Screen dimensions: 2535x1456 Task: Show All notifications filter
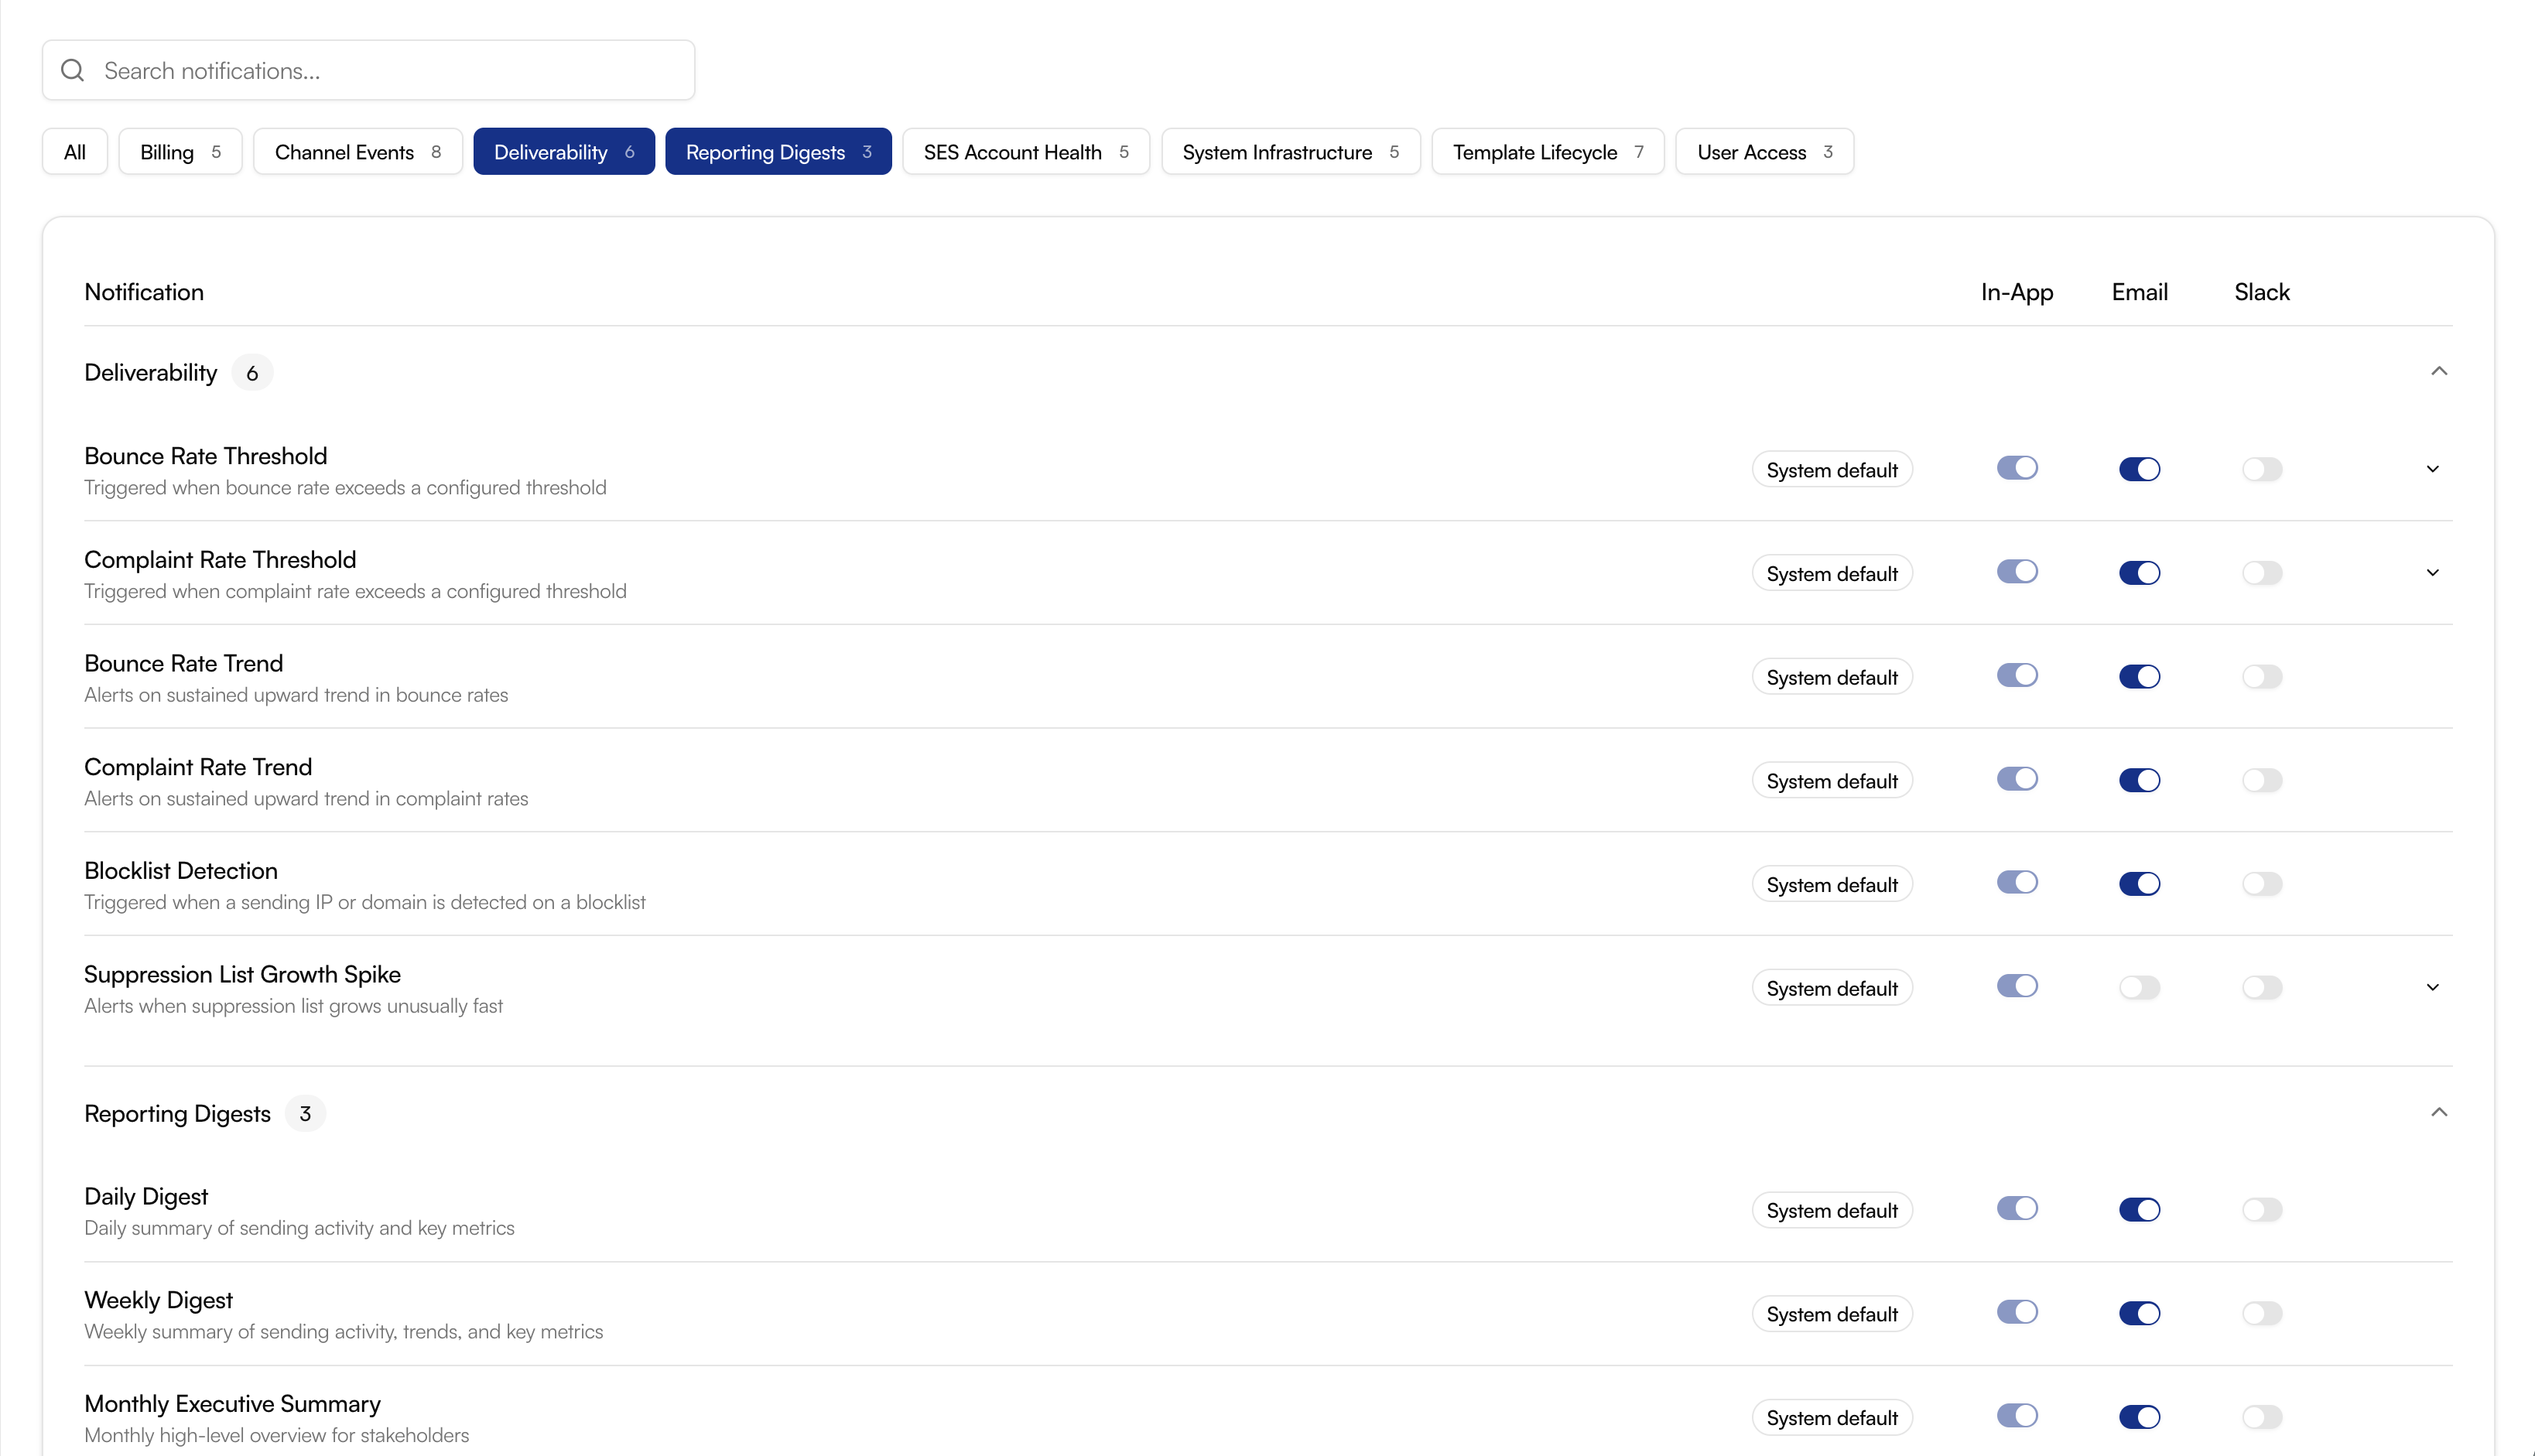pos(74,152)
